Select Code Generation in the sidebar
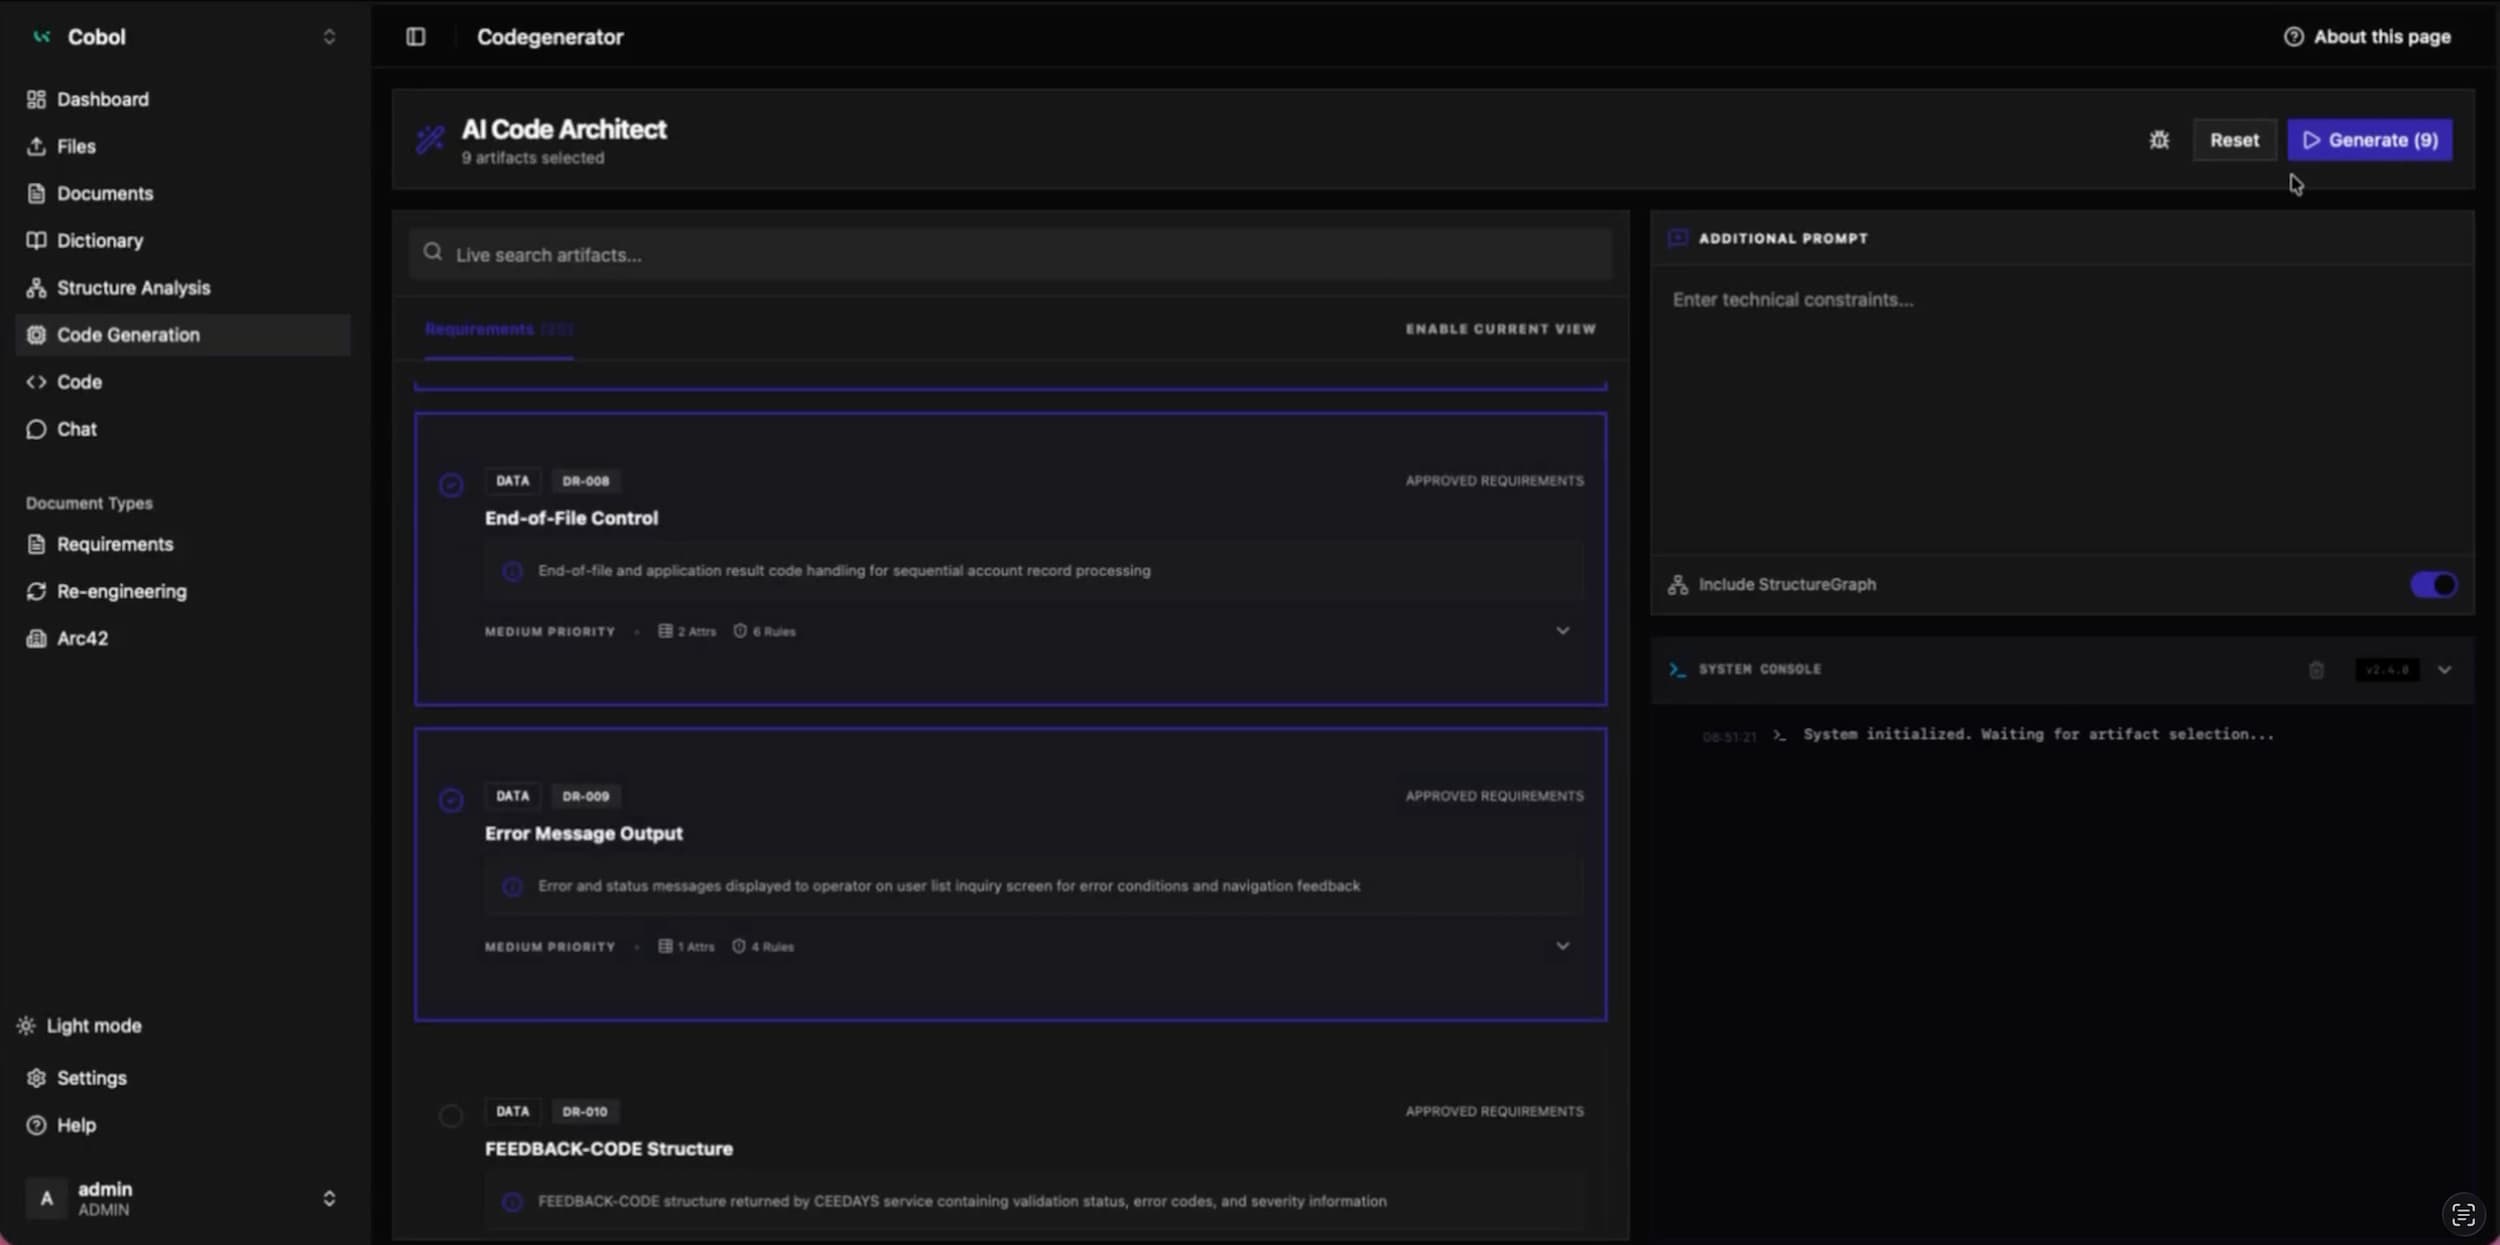Screen dimensions: 2500x1245 pyautogui.click(x=183, y=335)
